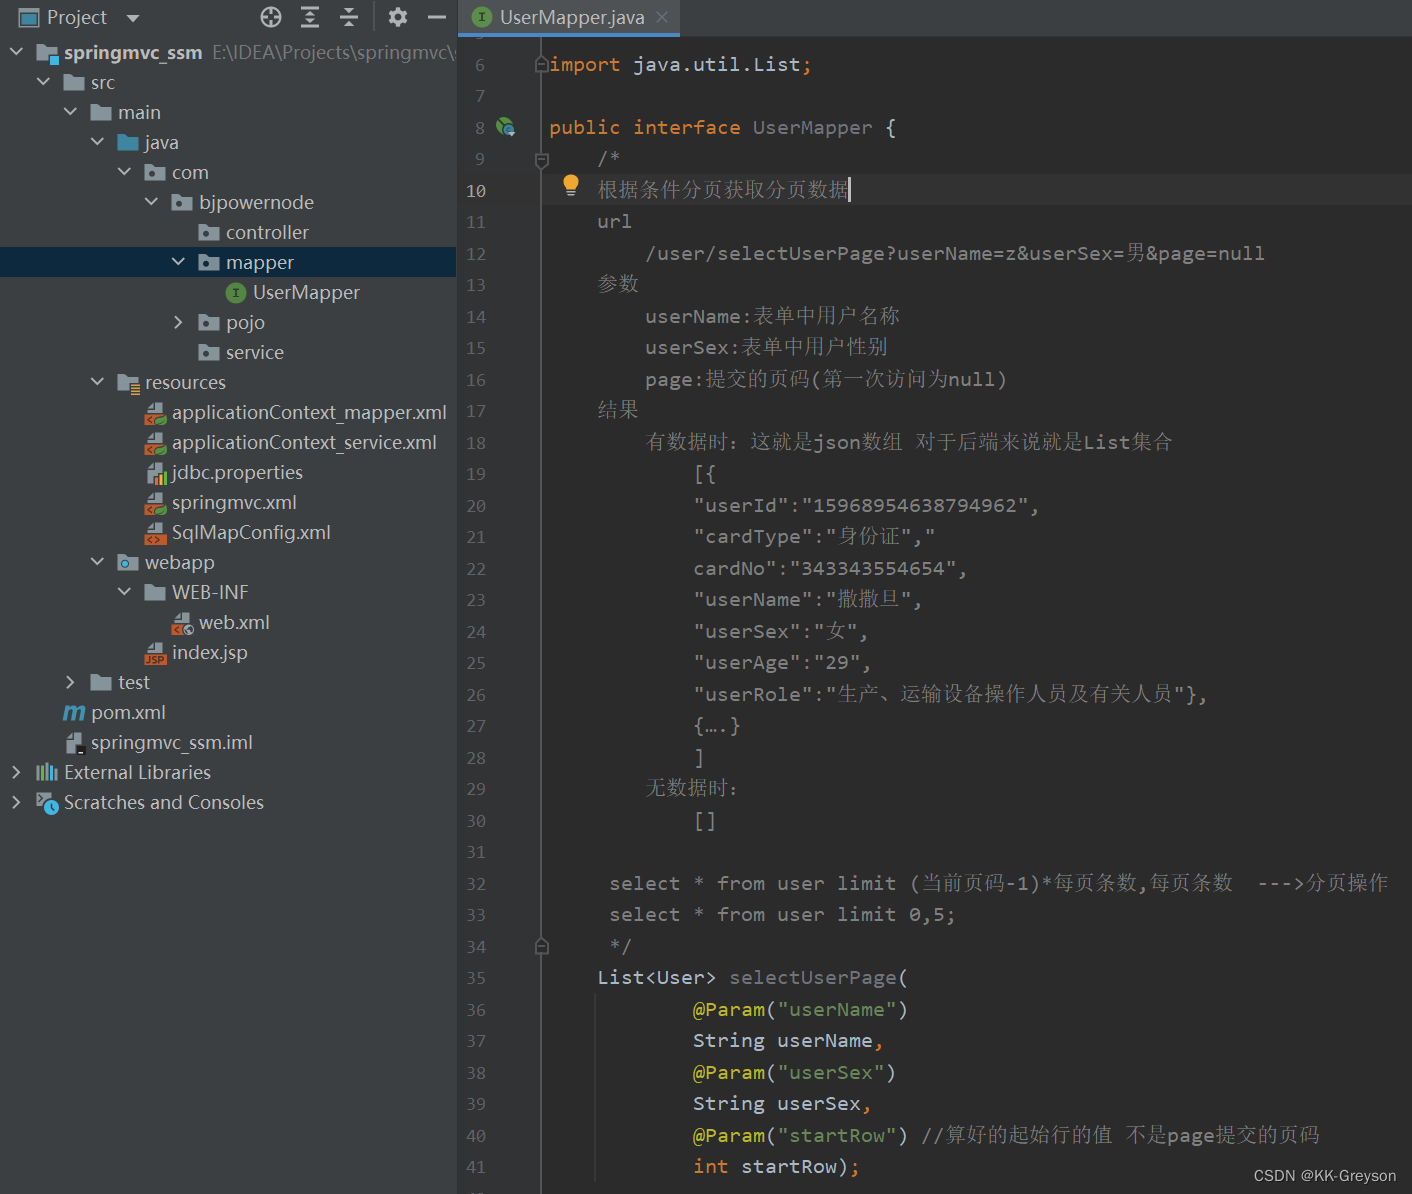
Task: Click line 33 select from user limit 0,5
Action: pyautogui.click(x=782, y=914)
